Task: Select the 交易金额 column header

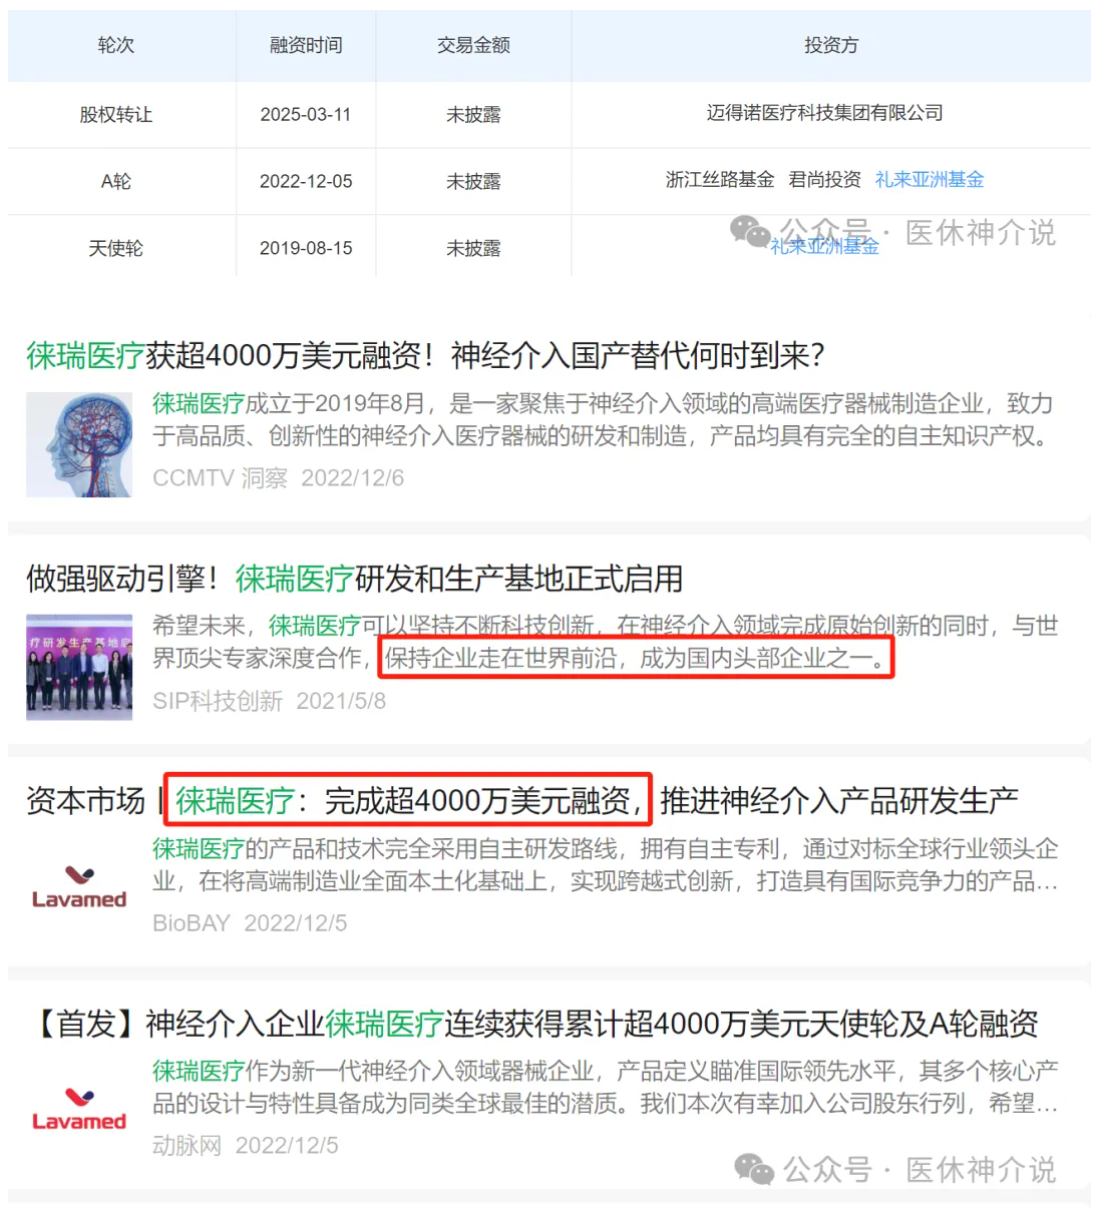Action: (x=473, y=45)
